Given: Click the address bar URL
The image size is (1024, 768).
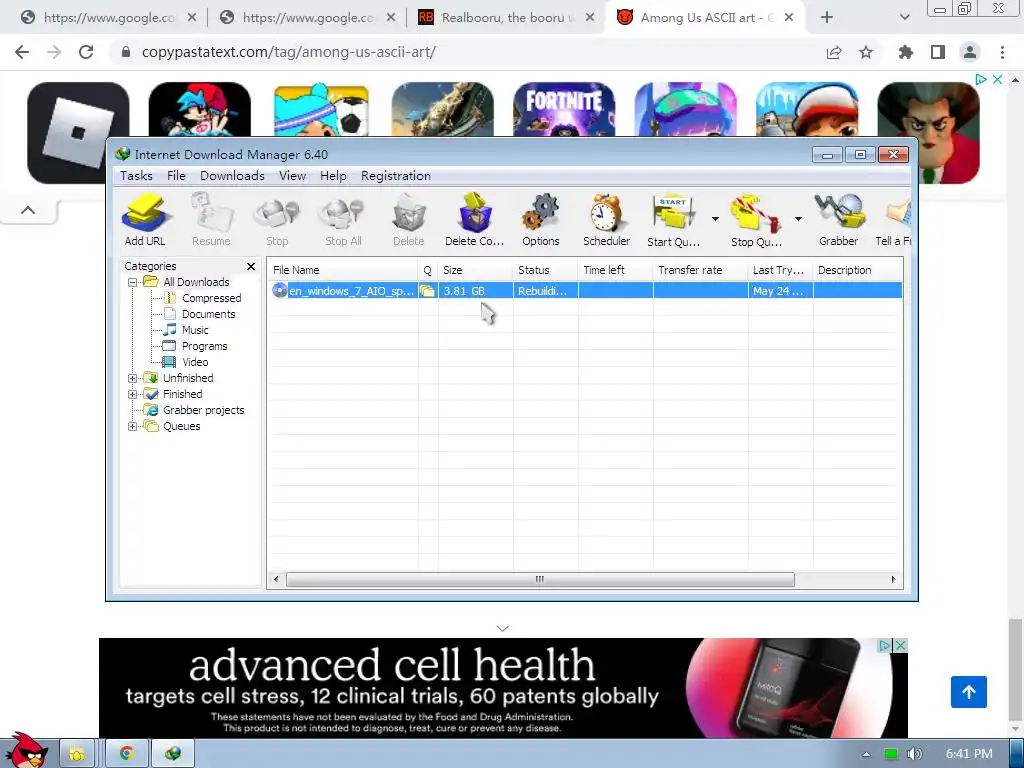Looking at the screenshot, I should [289, 52].
